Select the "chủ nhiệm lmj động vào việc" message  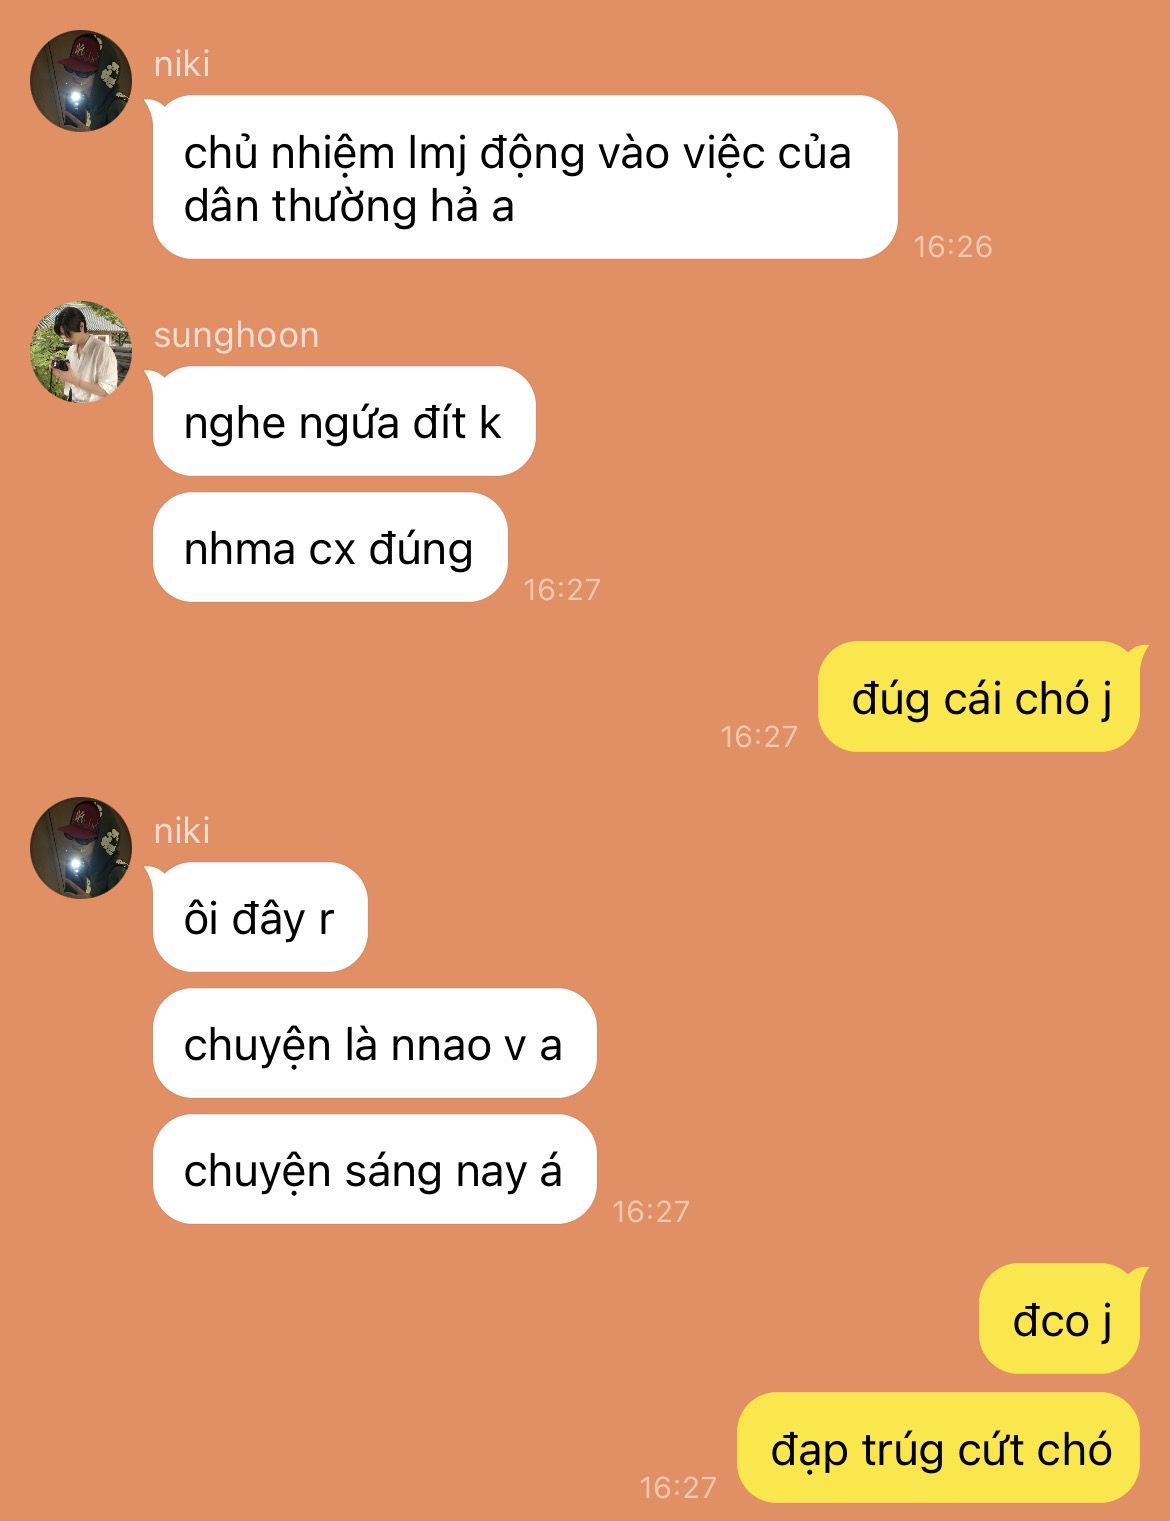(525, 178)
